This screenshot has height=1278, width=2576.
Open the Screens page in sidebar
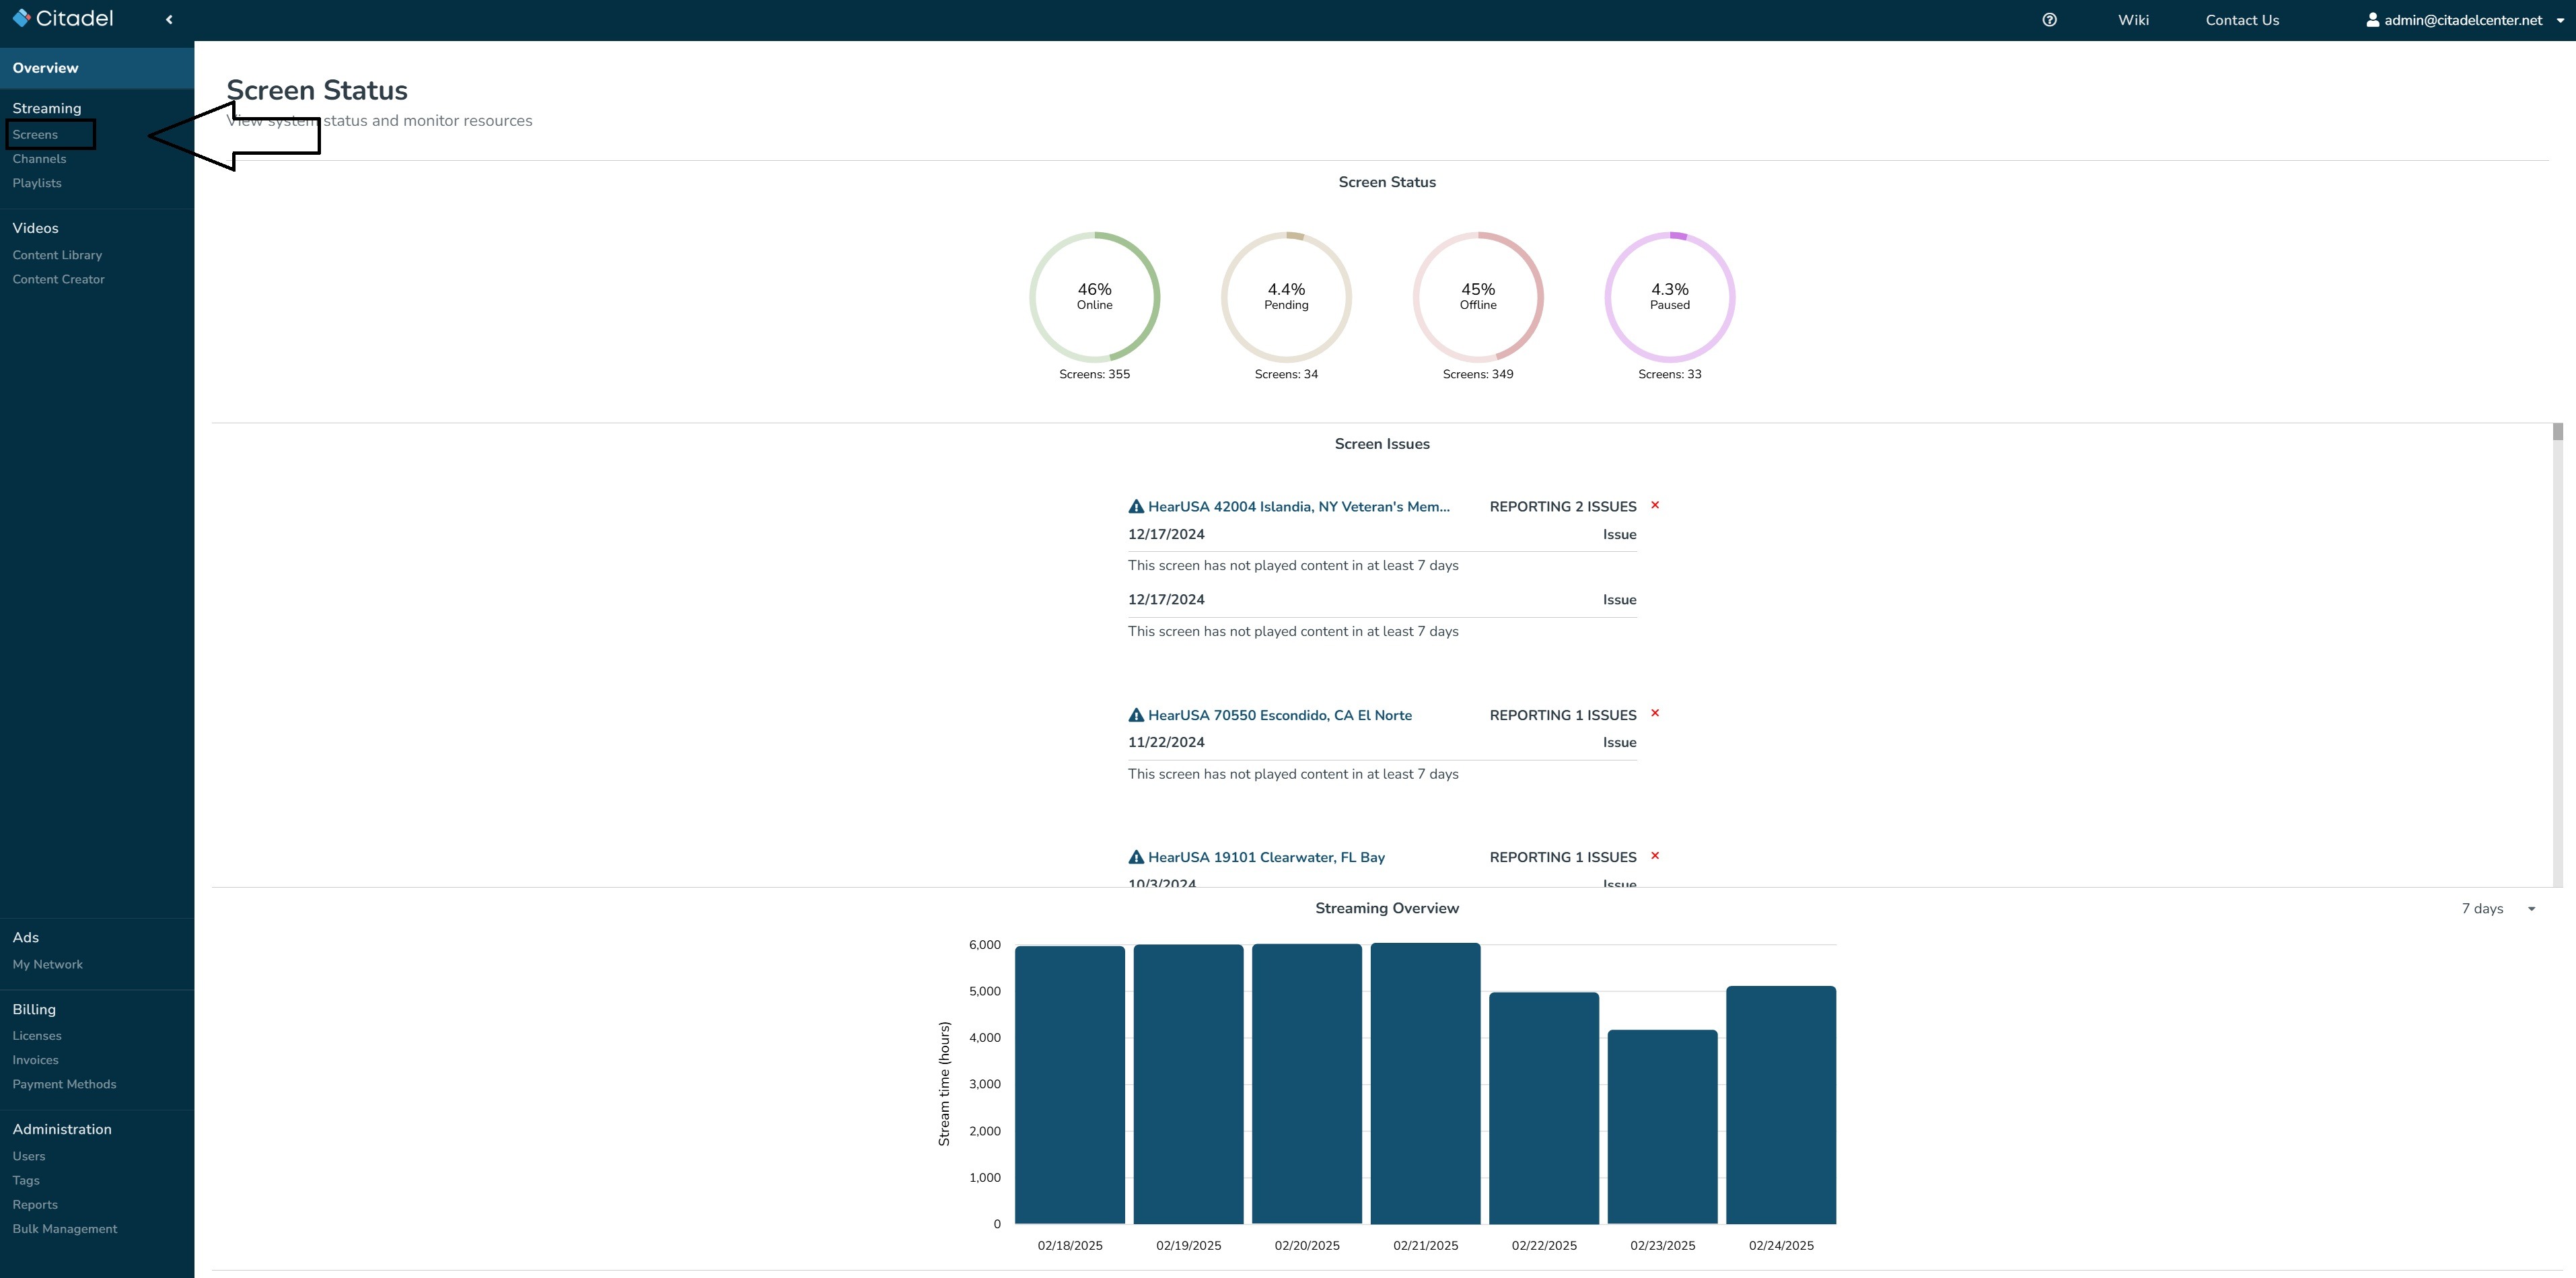pyautogui.click(x=35, y=134)
